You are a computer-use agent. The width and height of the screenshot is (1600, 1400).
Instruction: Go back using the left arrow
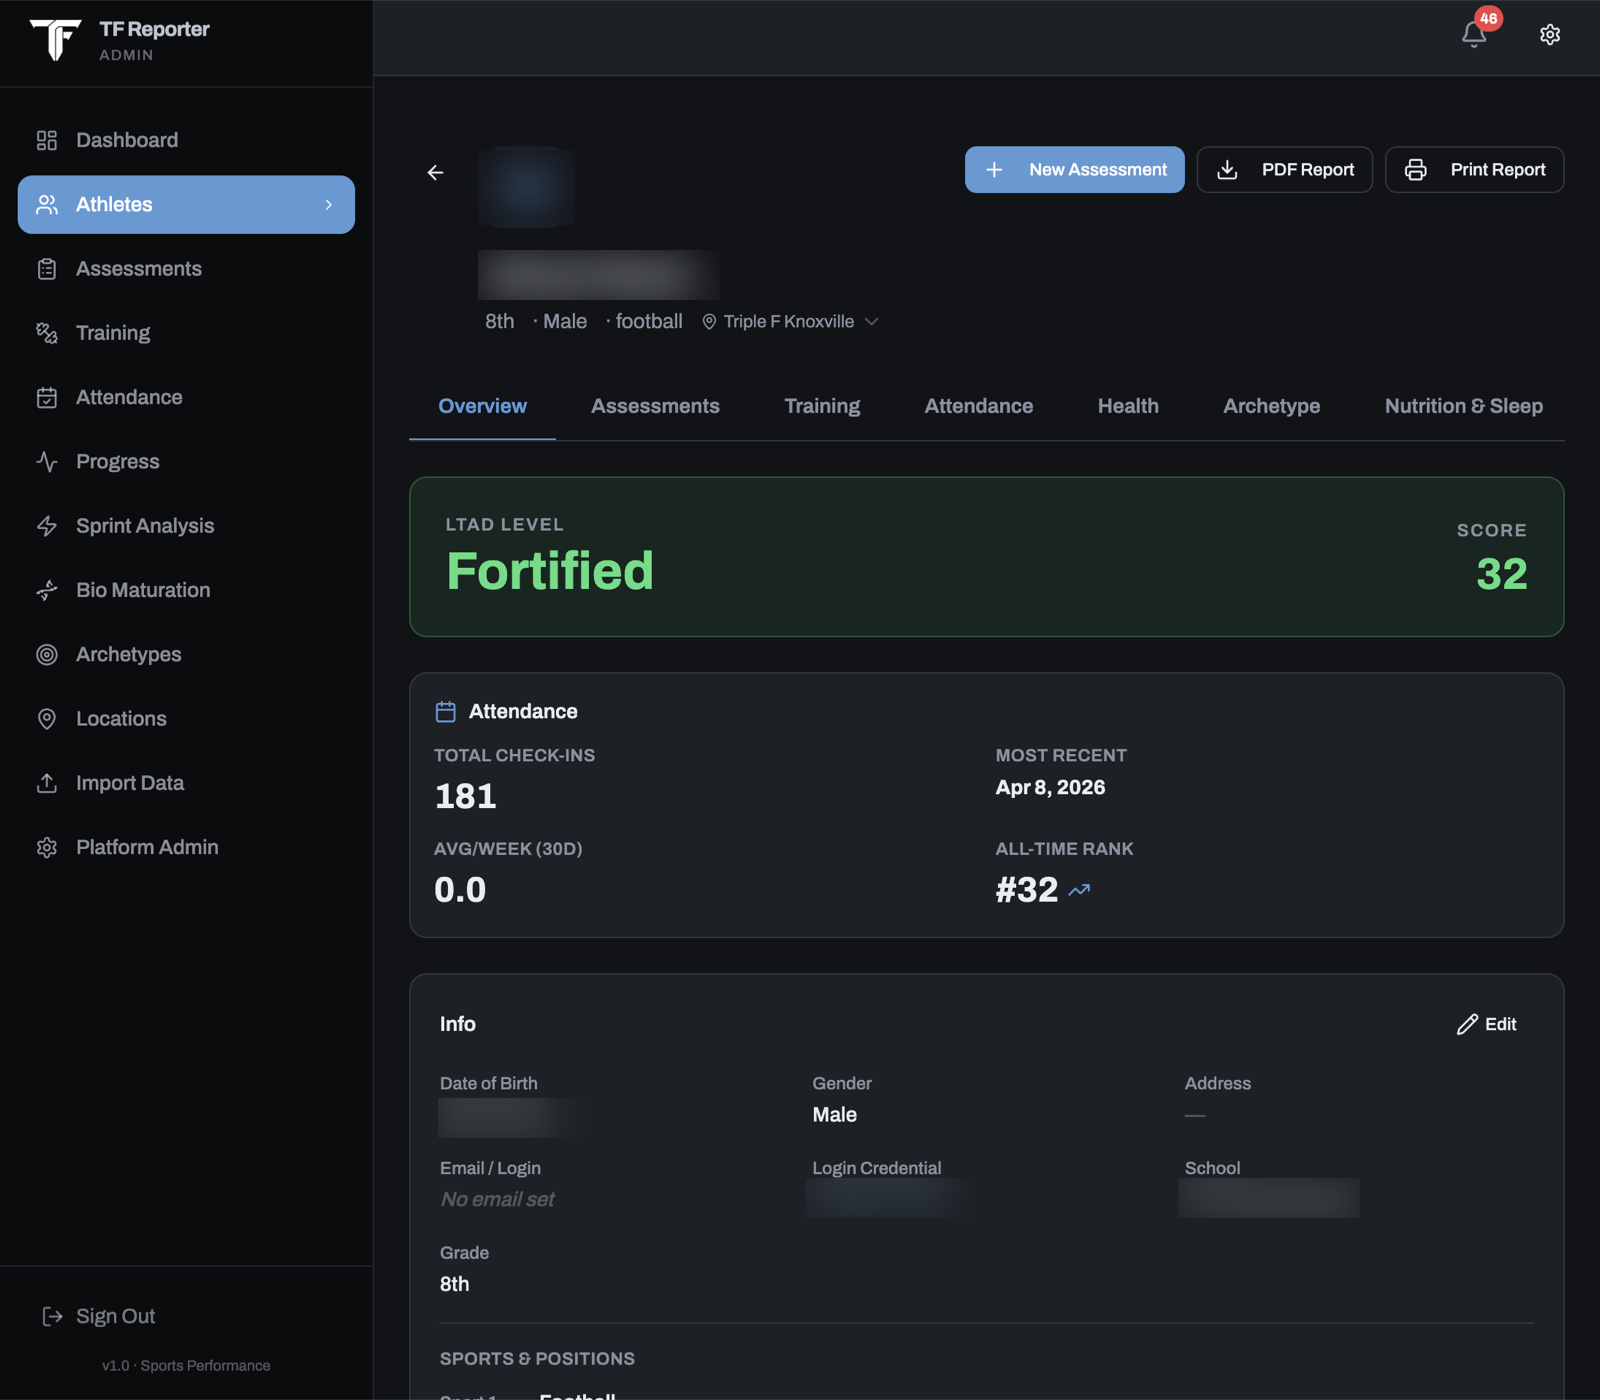(x=435, y=173)
